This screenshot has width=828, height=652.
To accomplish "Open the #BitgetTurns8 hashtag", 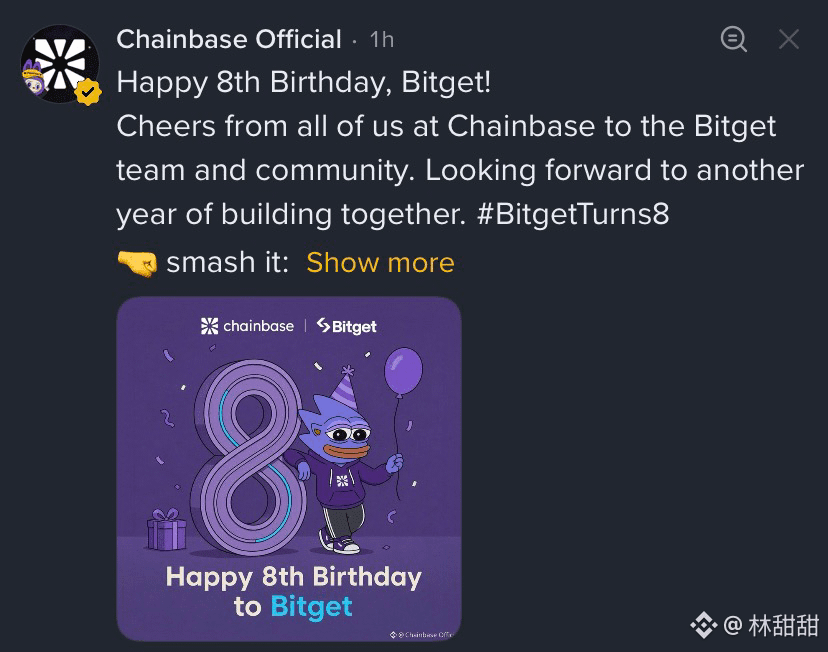I will click(x=573, y=214).
